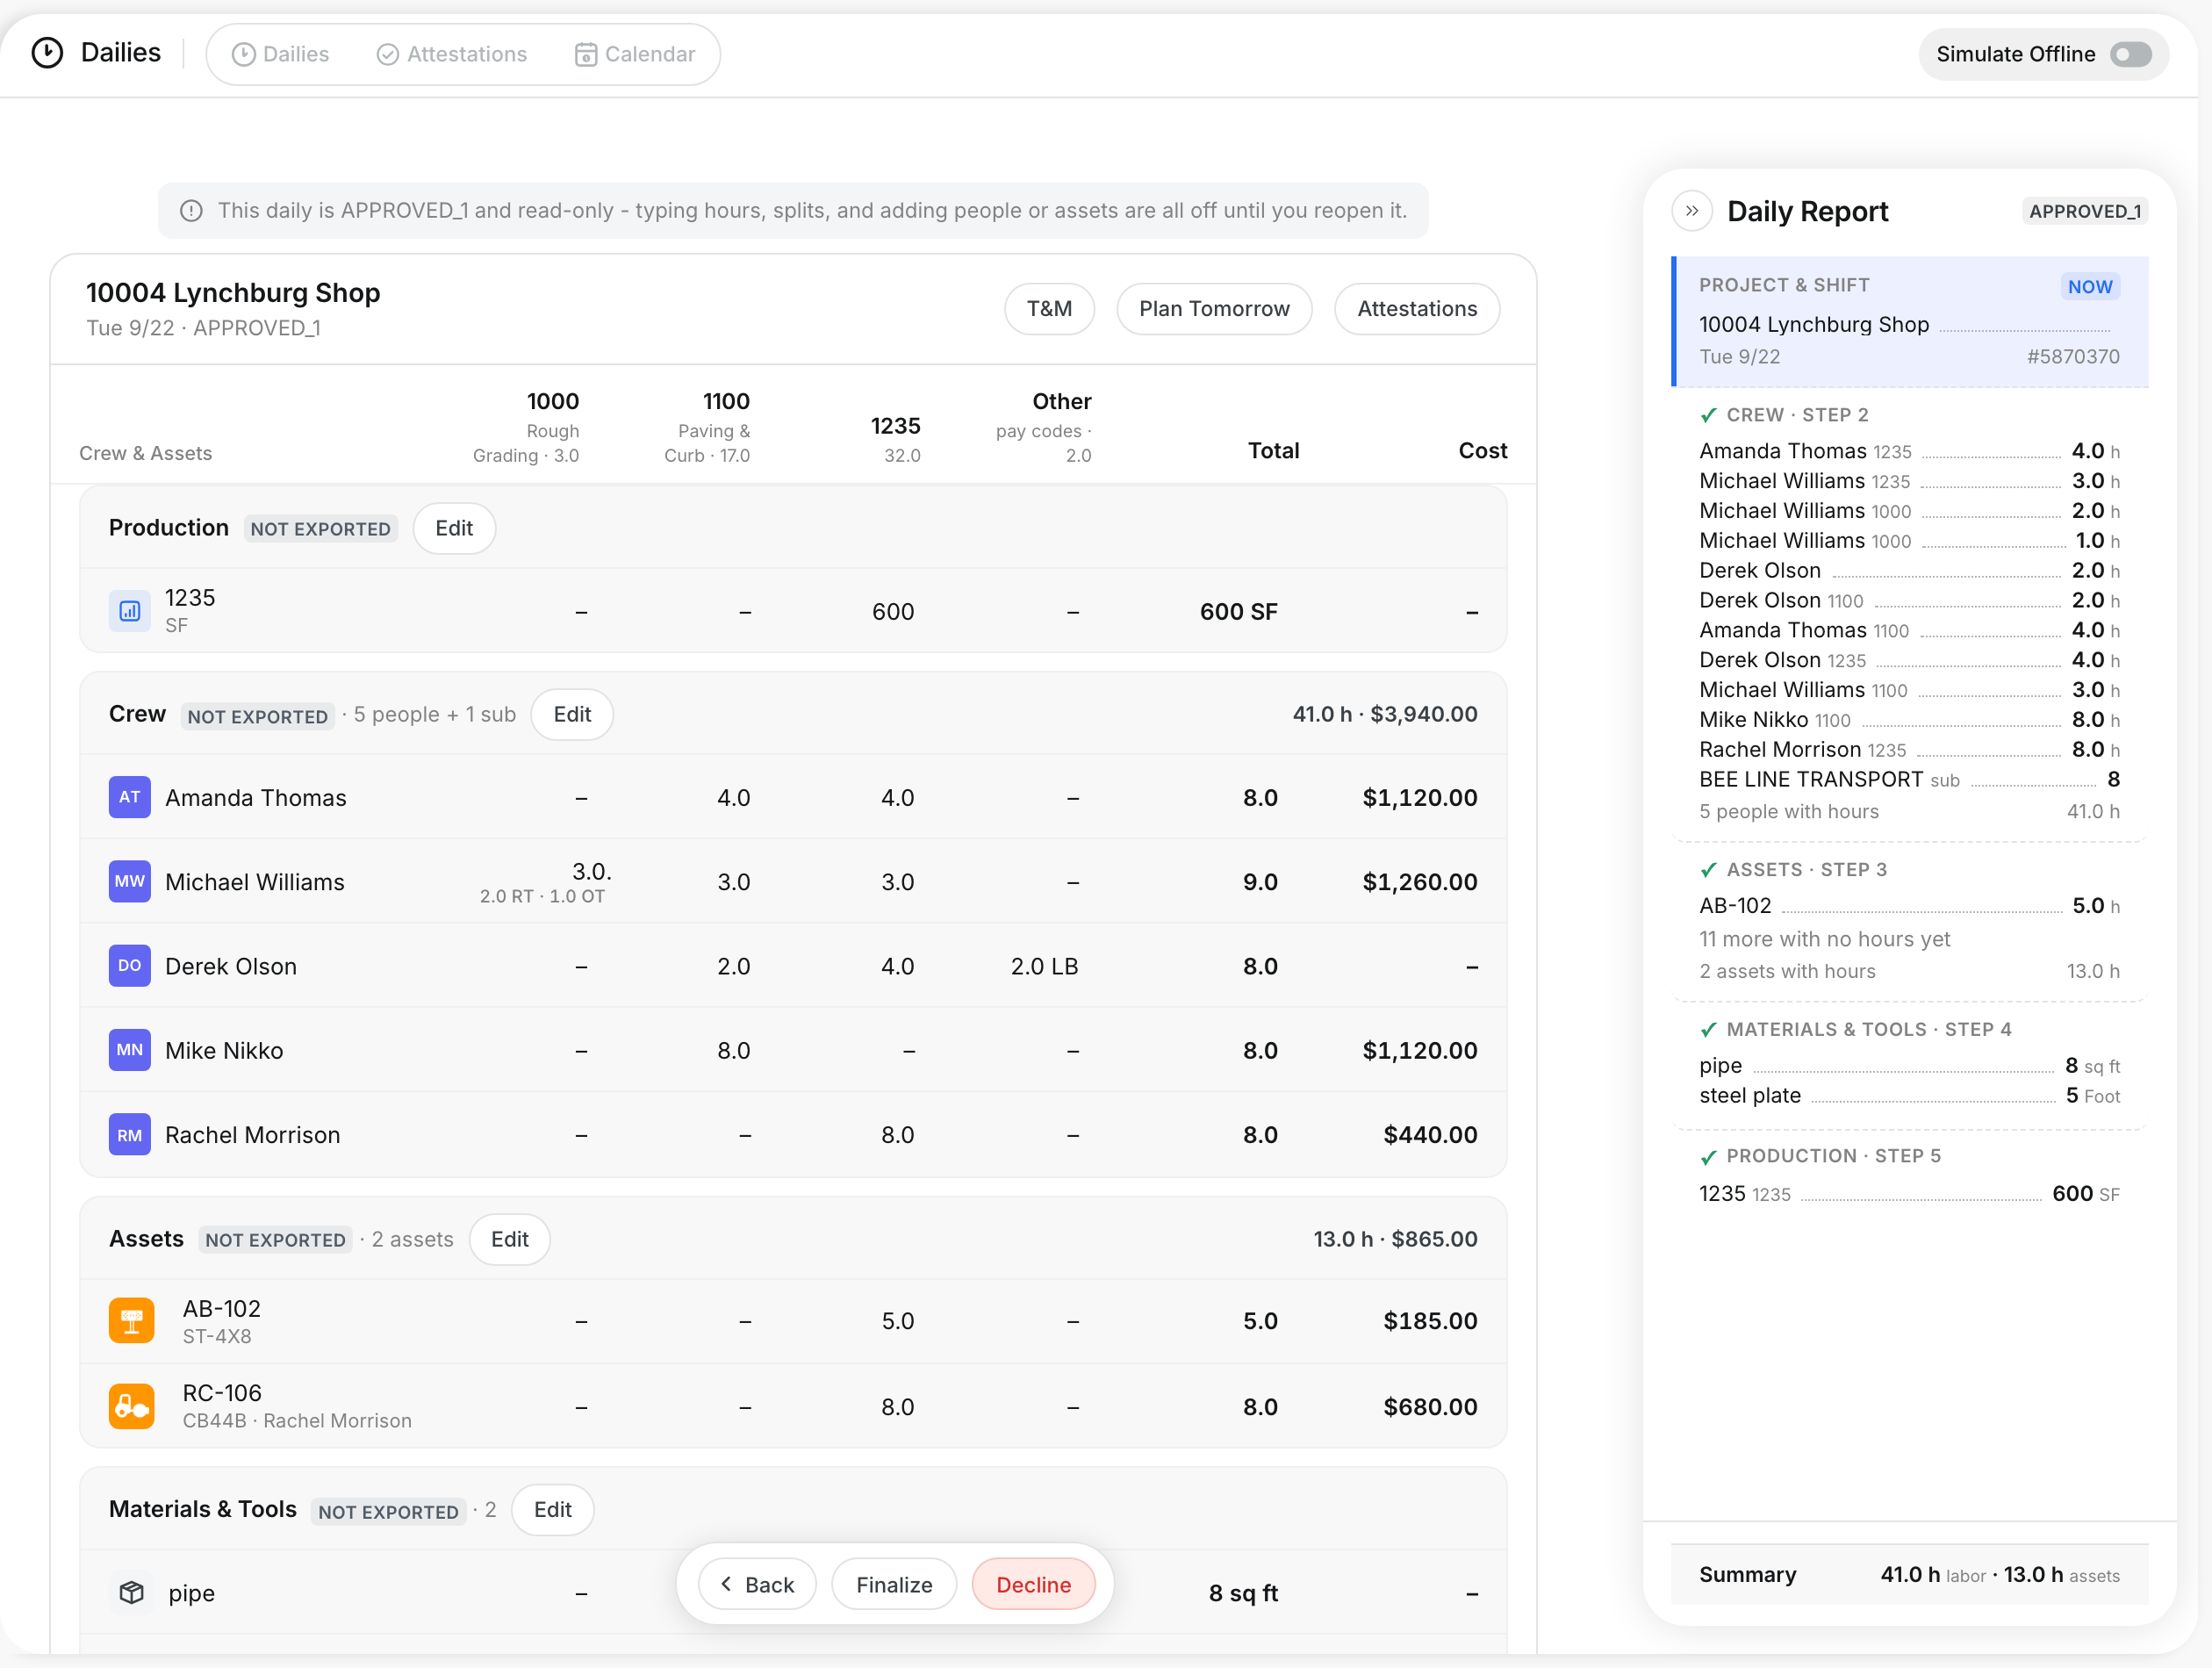
Task: Click the Assets Step 3 checkmark icon
Action: (x=1709, y=870)
